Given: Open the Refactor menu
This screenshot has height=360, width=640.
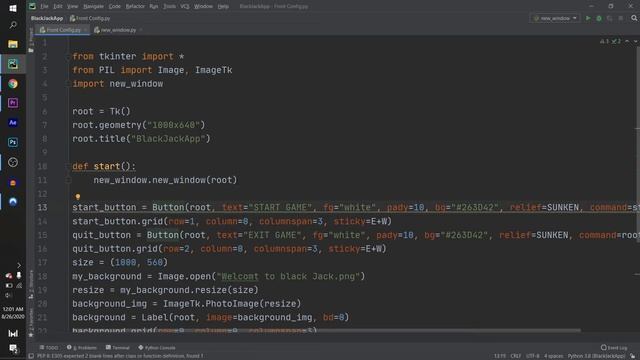Looking at the screenshot, I should pyautogui.click(x=135, y=6).
